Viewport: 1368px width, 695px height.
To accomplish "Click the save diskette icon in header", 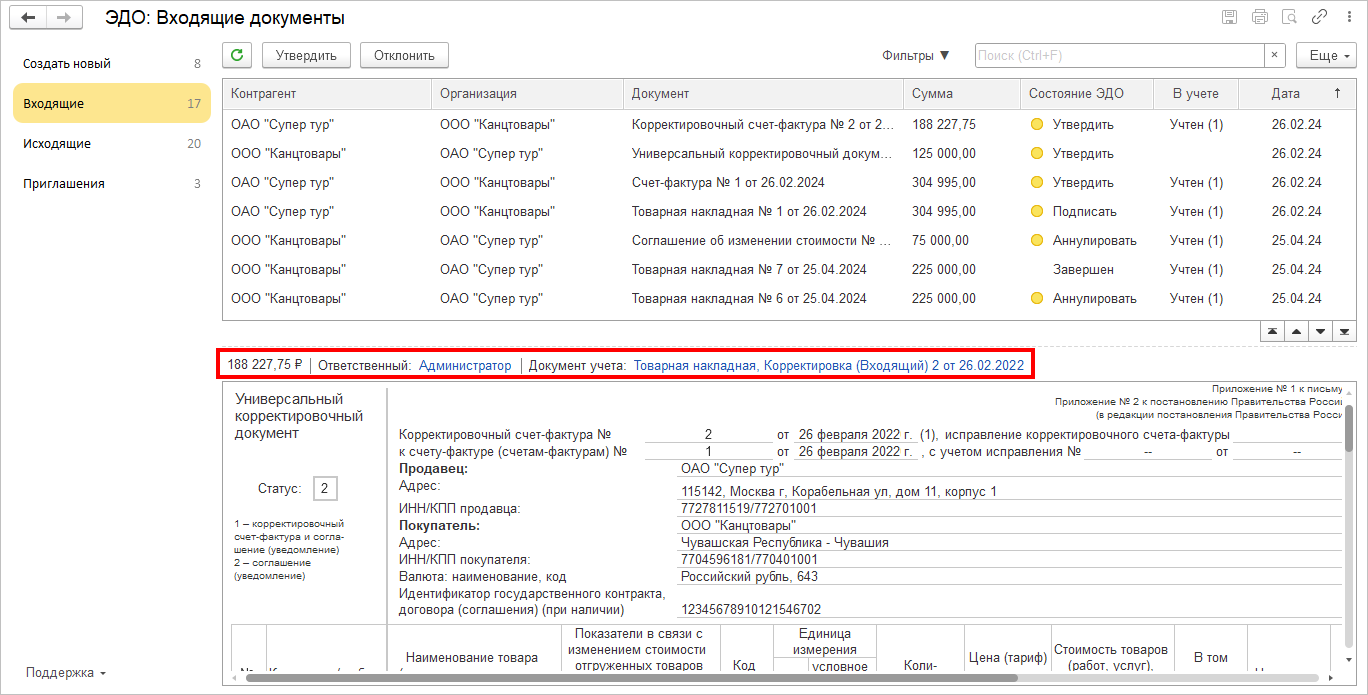I will coord(1229,17).
